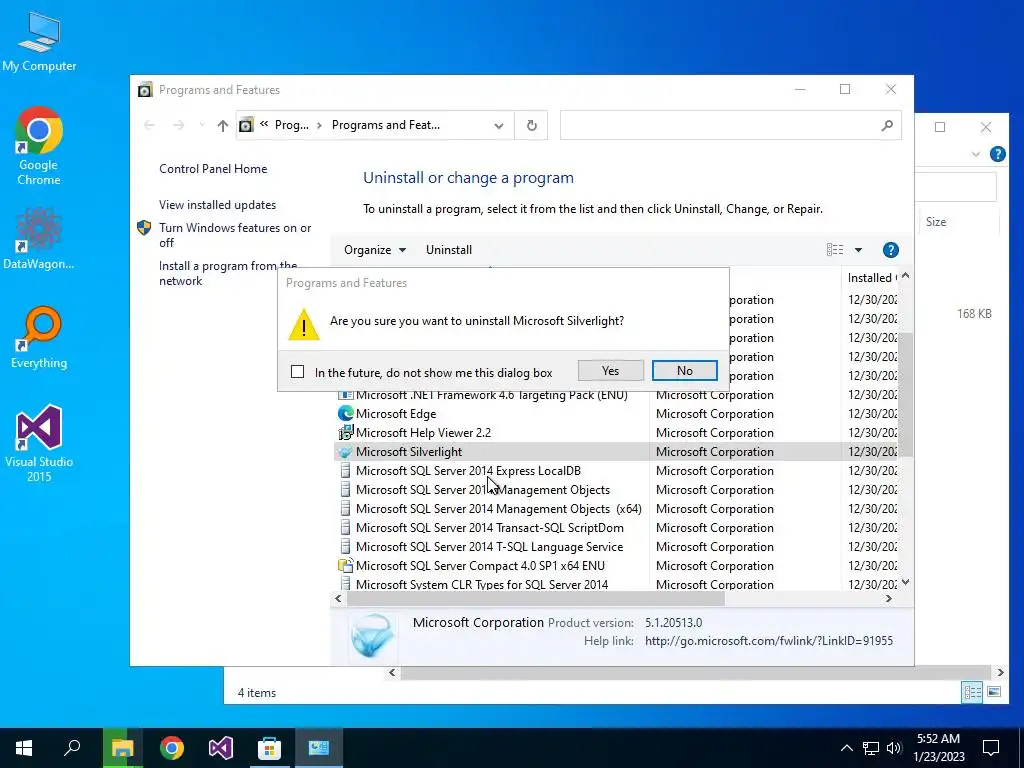Open Visual Studio 2015 desktop shortcut
The image size is (1024, 768).
click(39, 443)
